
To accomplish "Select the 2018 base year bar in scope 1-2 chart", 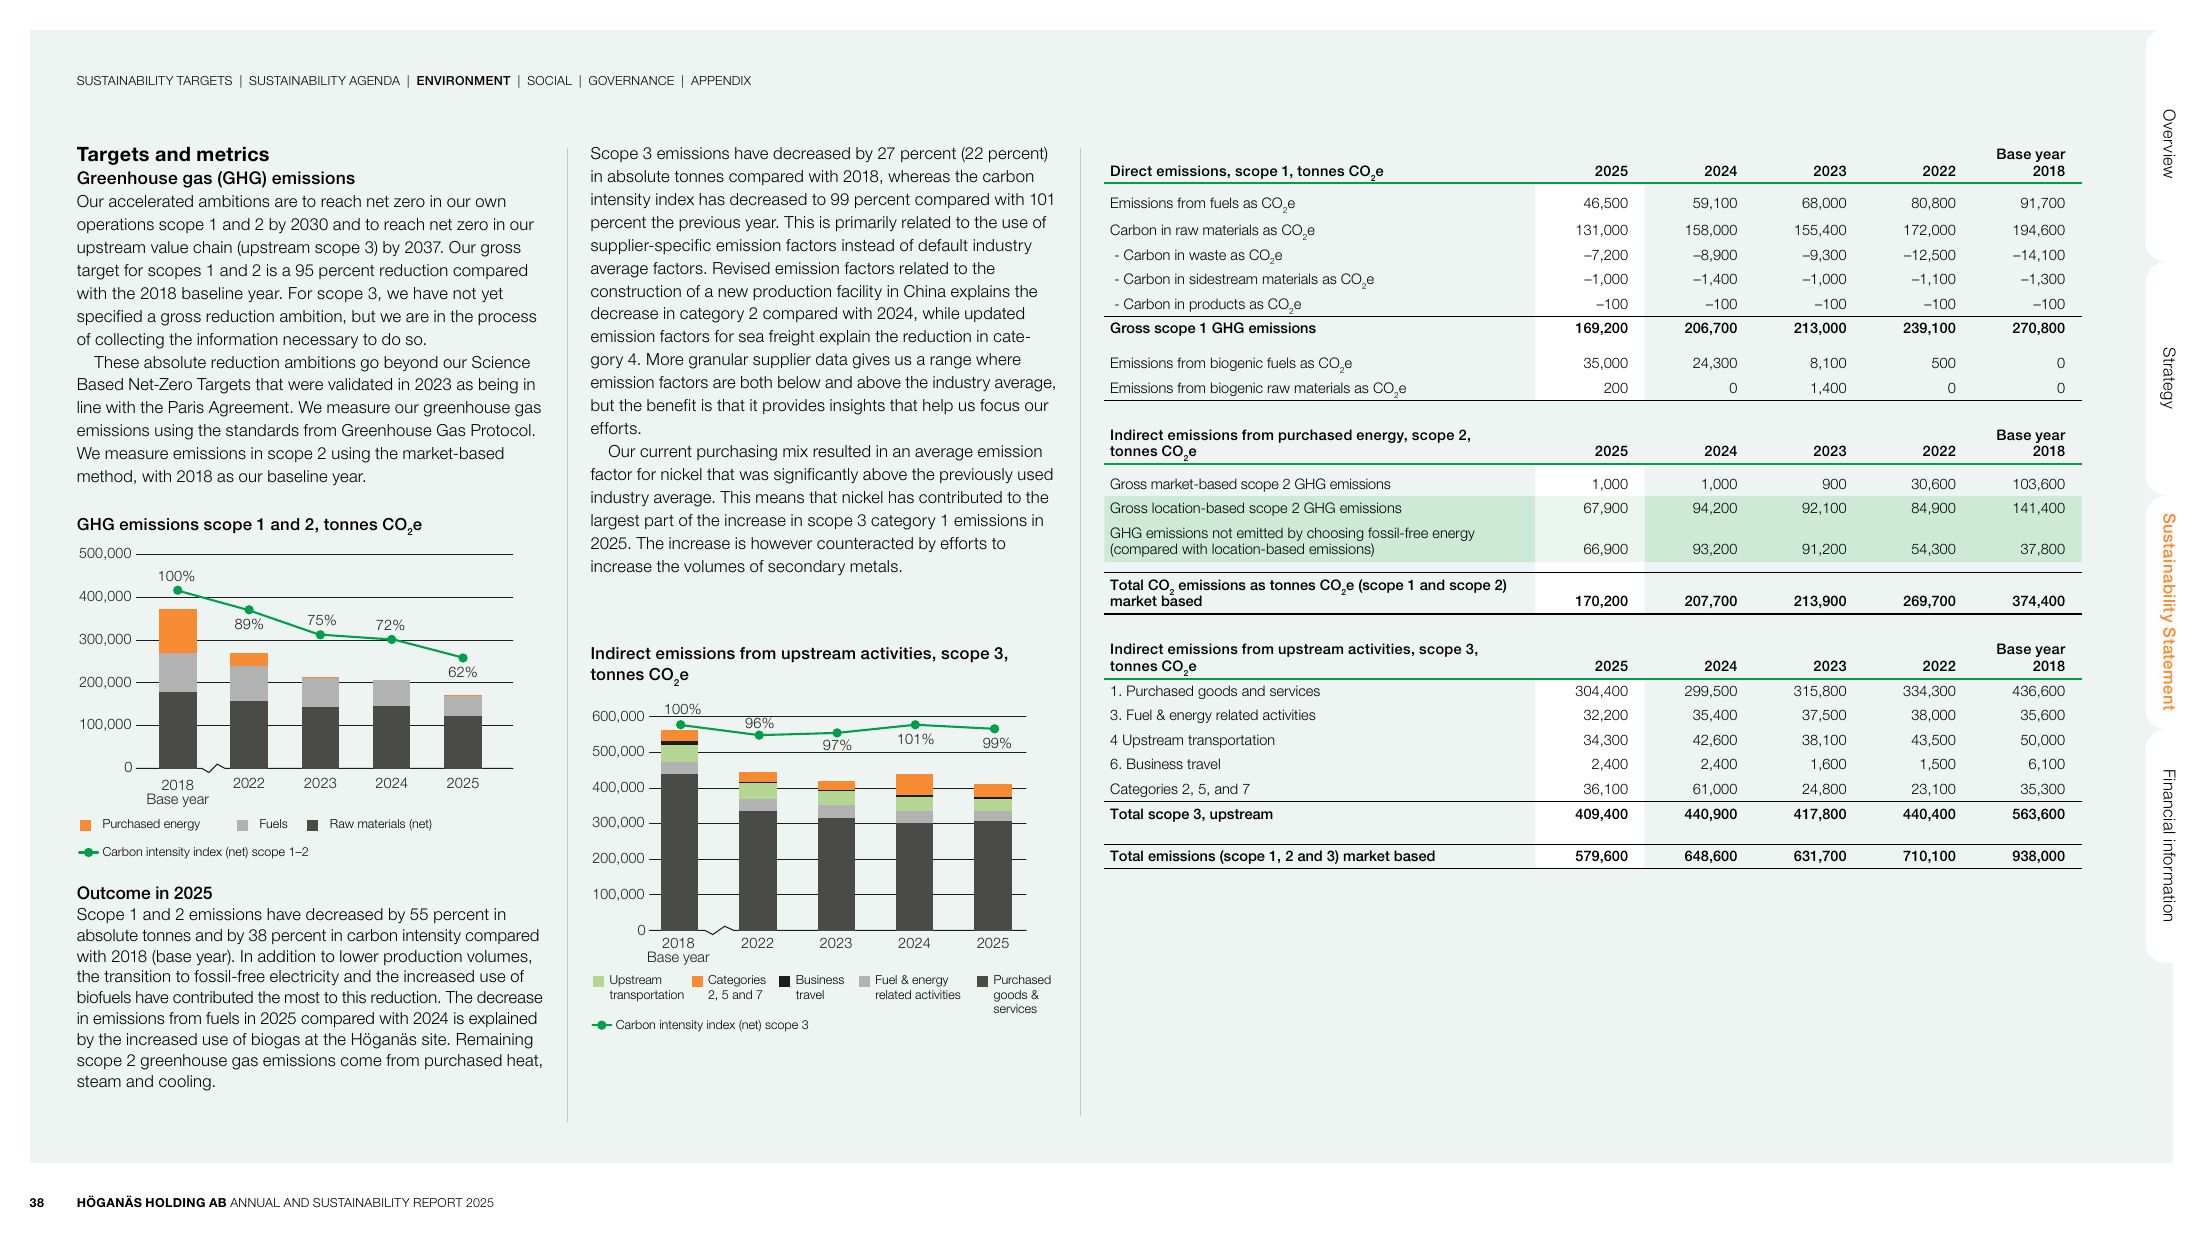I will (178, 688).
